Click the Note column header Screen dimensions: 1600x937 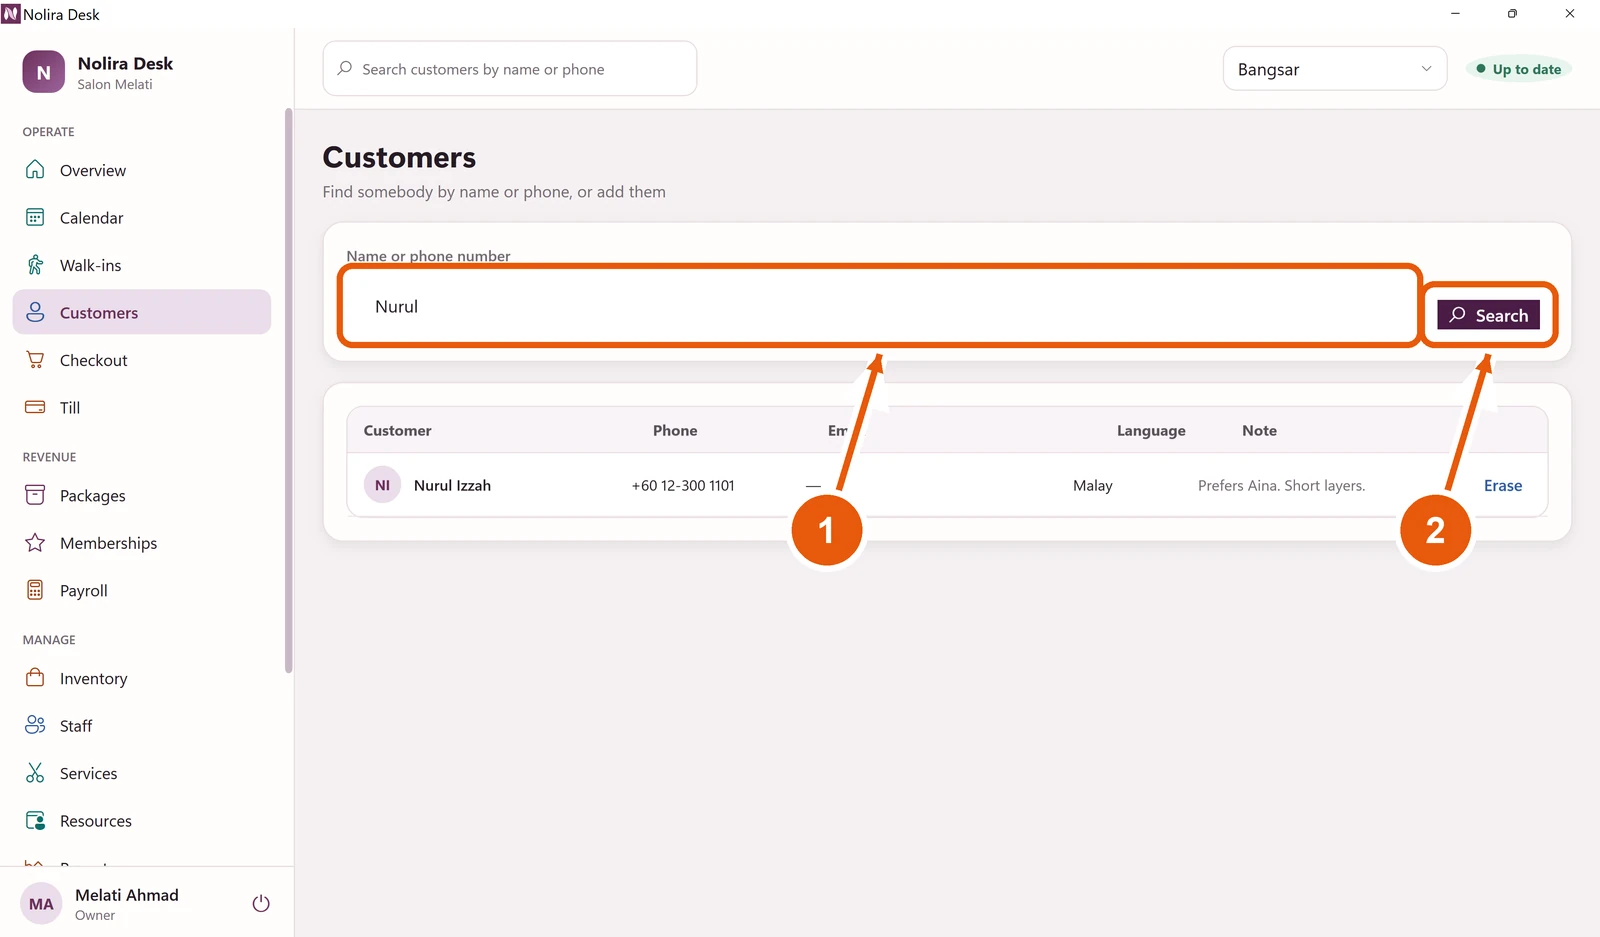coord(1259,430)
